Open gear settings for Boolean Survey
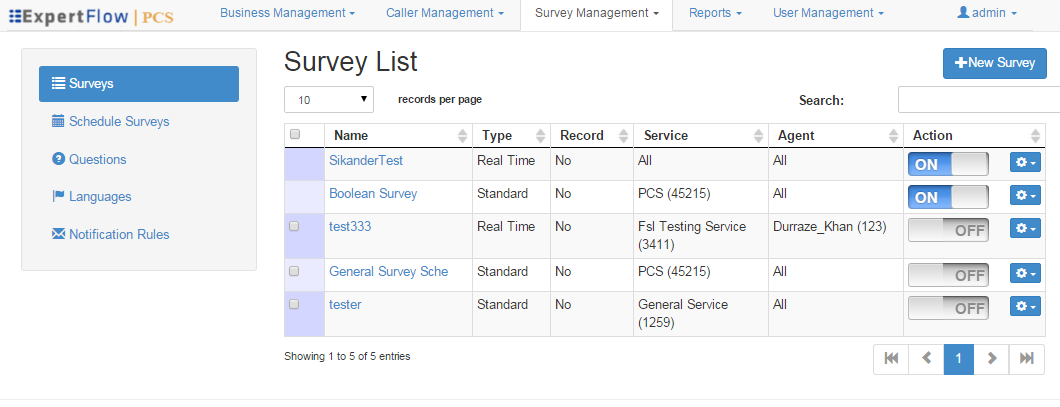1060x407 pixels. pos(1025,197)
